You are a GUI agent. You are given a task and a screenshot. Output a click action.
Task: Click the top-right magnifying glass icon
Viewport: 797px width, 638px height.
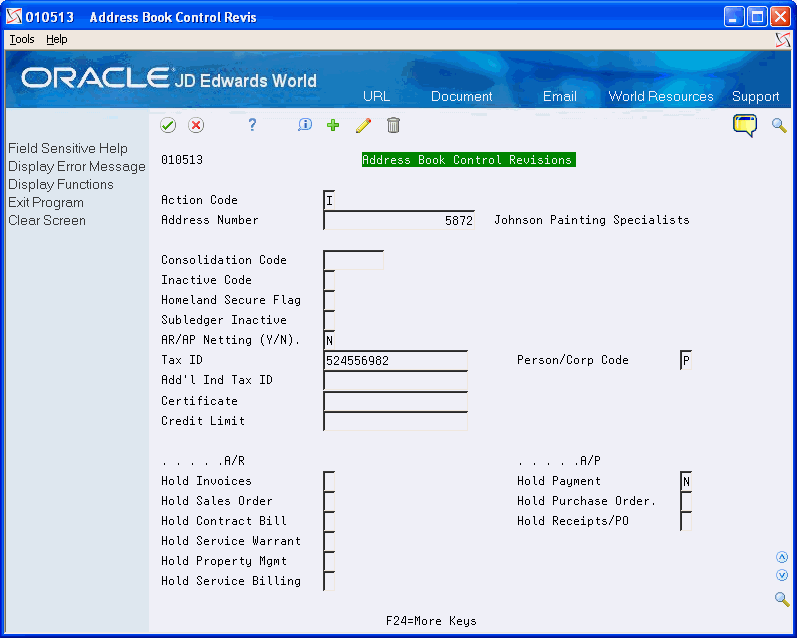click(x=779, y=125)
